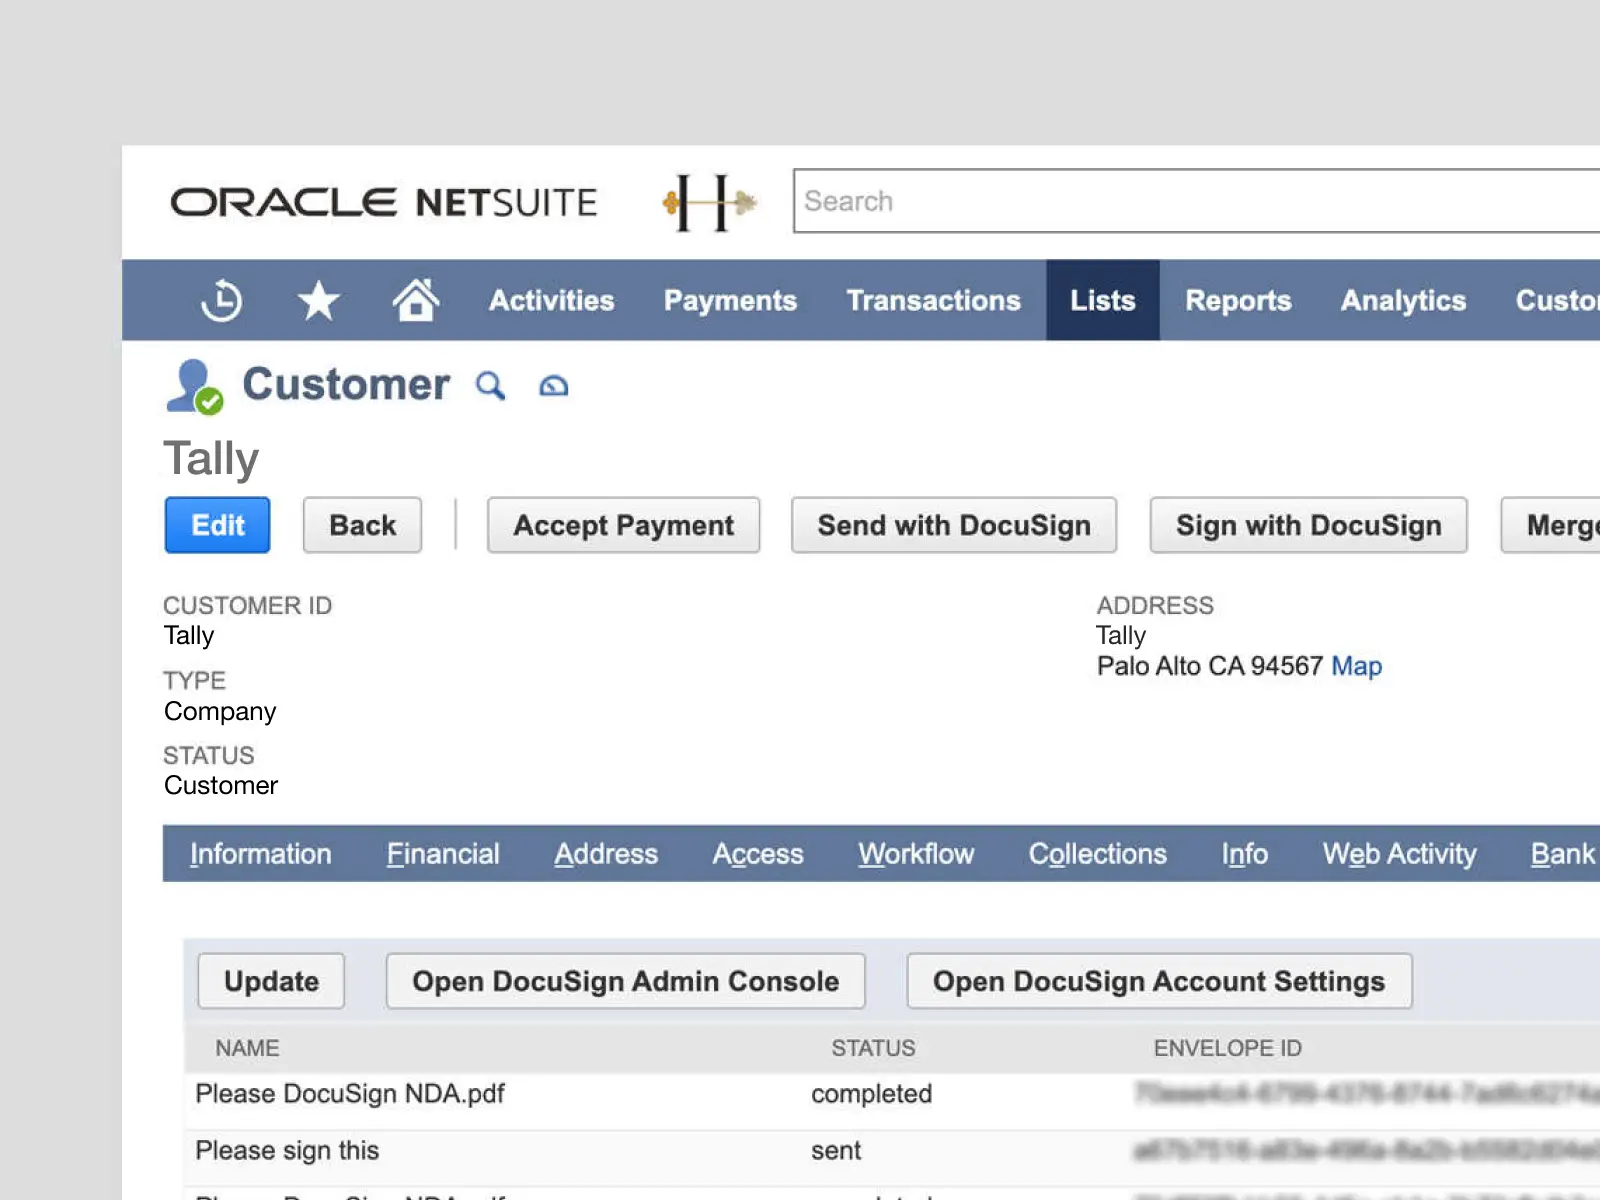Click the DocuSign Update button

(271, 981)
